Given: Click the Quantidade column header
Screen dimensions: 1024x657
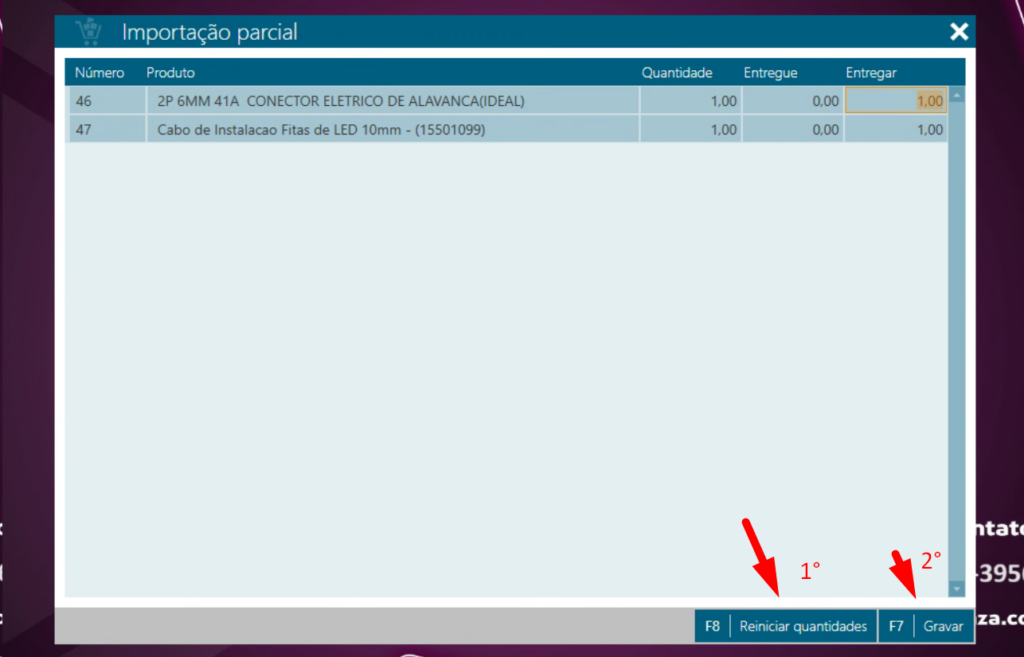Looking at the screenshot, I should (x=676, y=73).
